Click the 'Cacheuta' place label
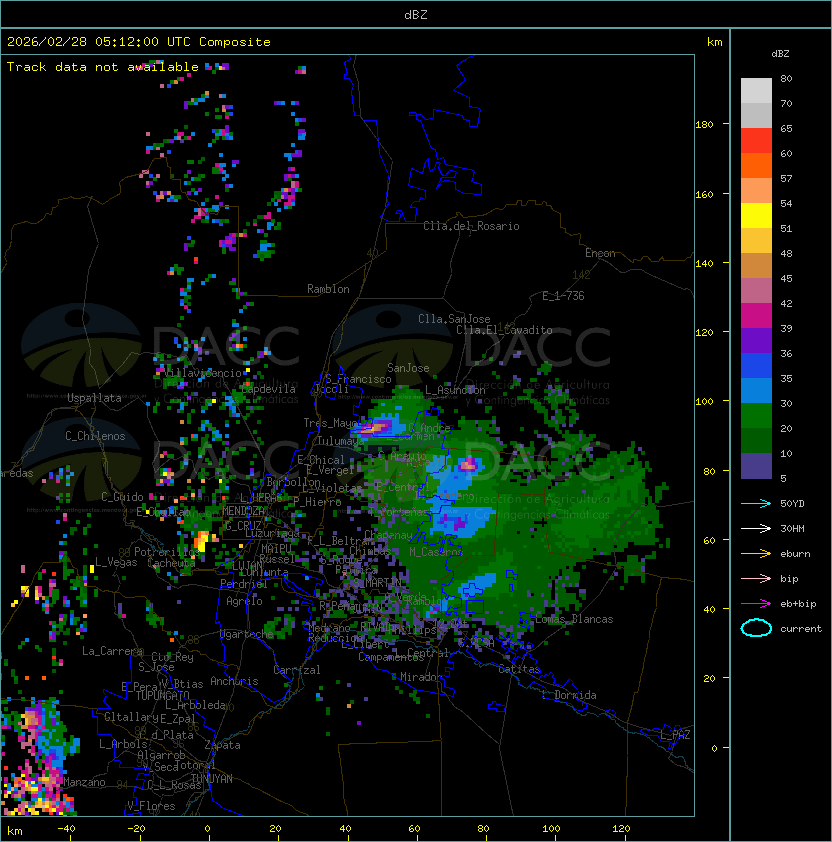The width and height of the screenshot is (832, 842). [x=171, y=563]
